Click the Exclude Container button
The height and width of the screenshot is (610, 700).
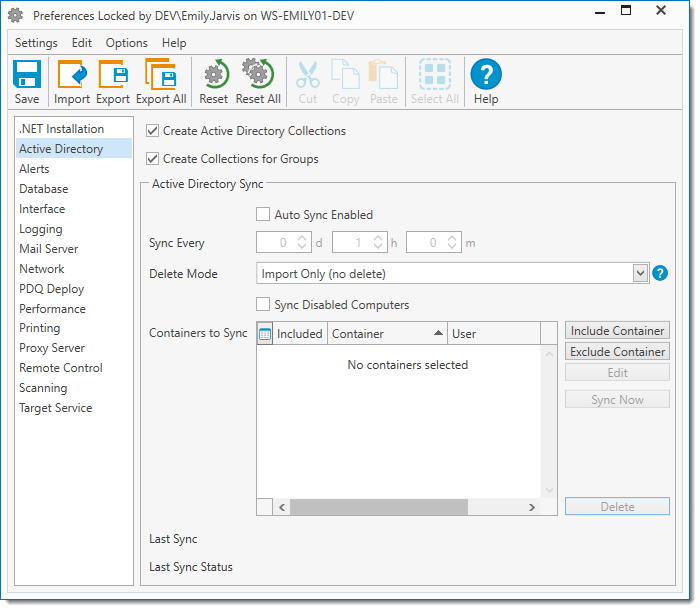pos(617,352)
